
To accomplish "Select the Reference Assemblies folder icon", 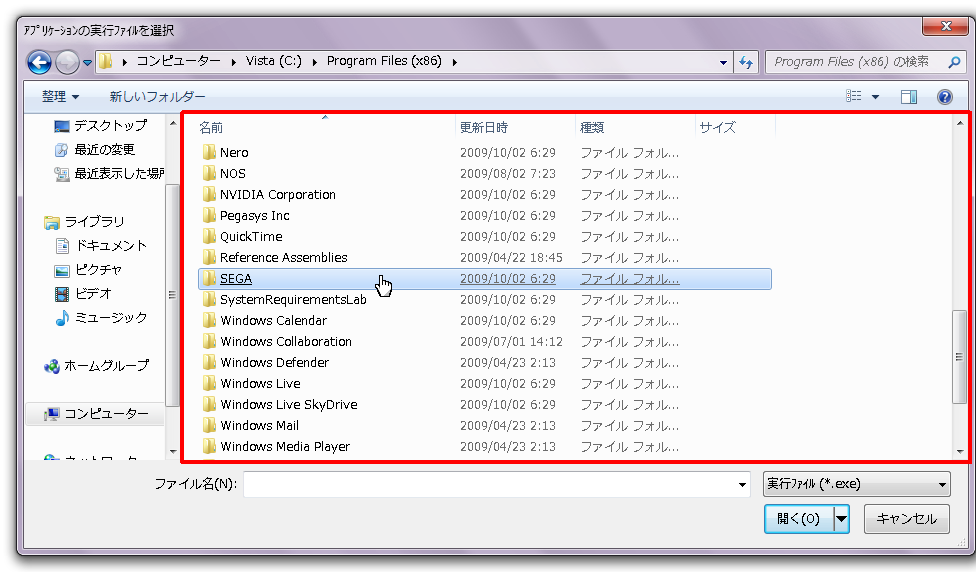I will [x=209, y=258].
